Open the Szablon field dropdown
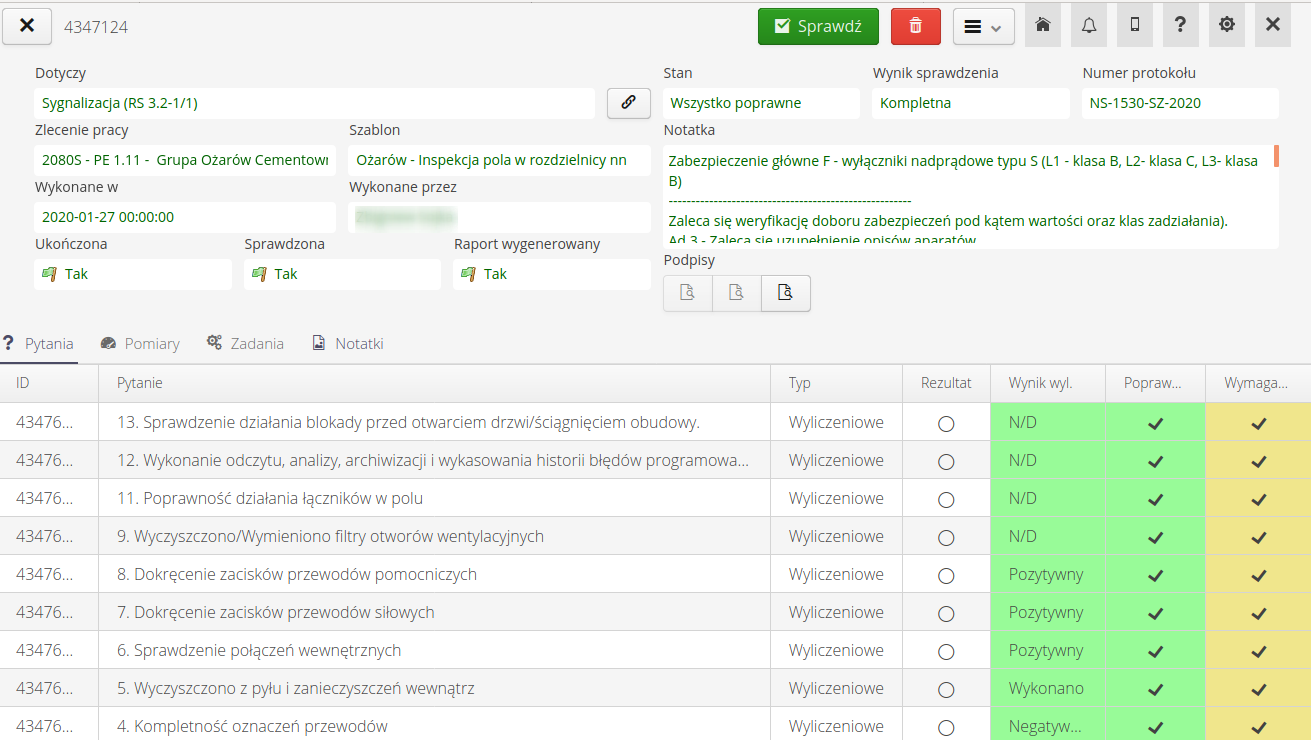The width and height of the screenshot is (1311, 740). click(499, 160)
